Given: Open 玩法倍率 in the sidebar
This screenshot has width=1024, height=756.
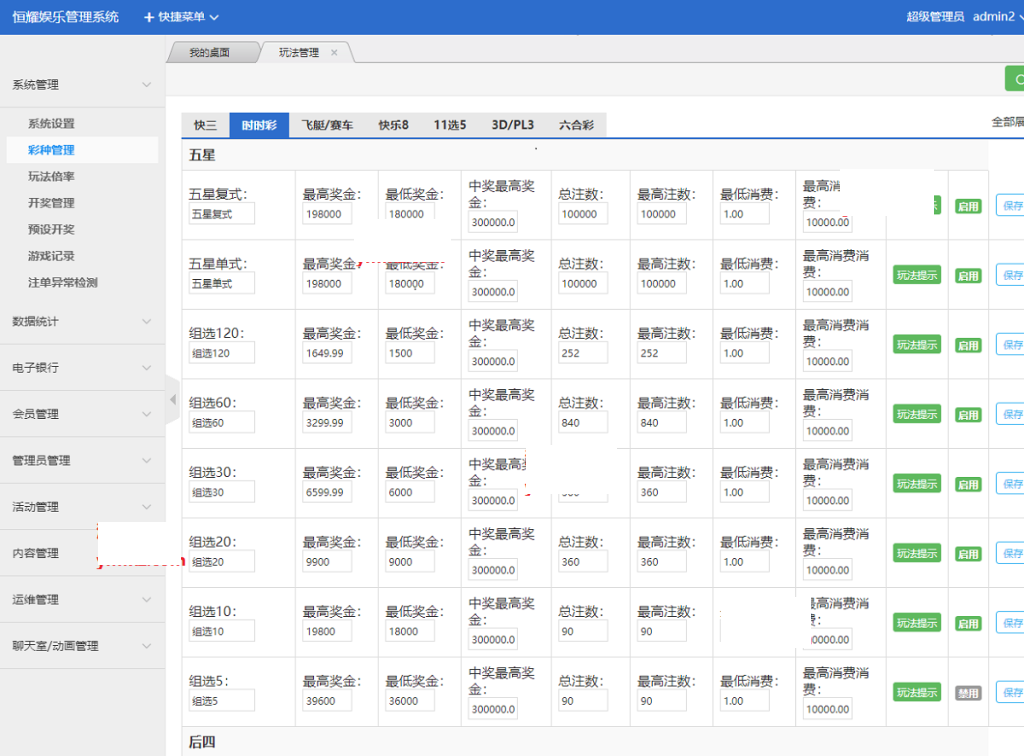Looking at the screenshot, I should point(51,177).
